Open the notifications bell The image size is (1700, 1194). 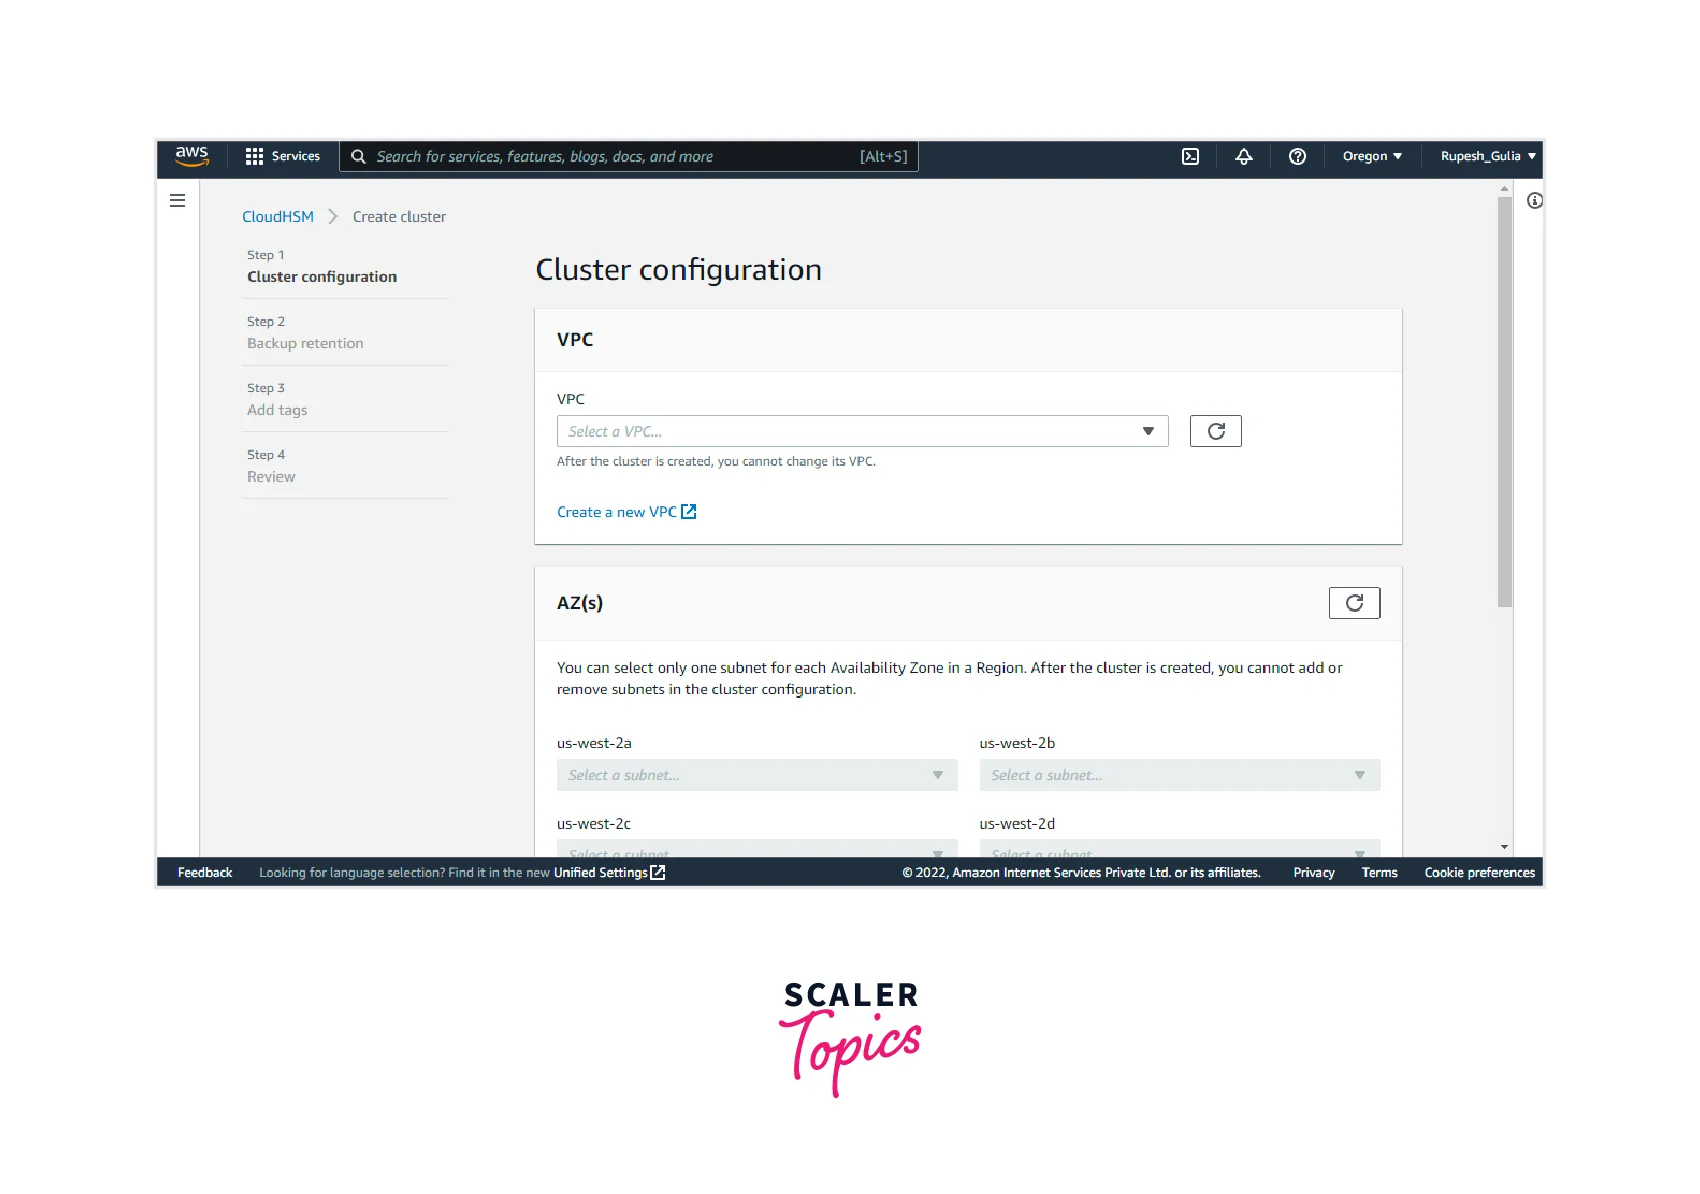tap(1243, 156)
